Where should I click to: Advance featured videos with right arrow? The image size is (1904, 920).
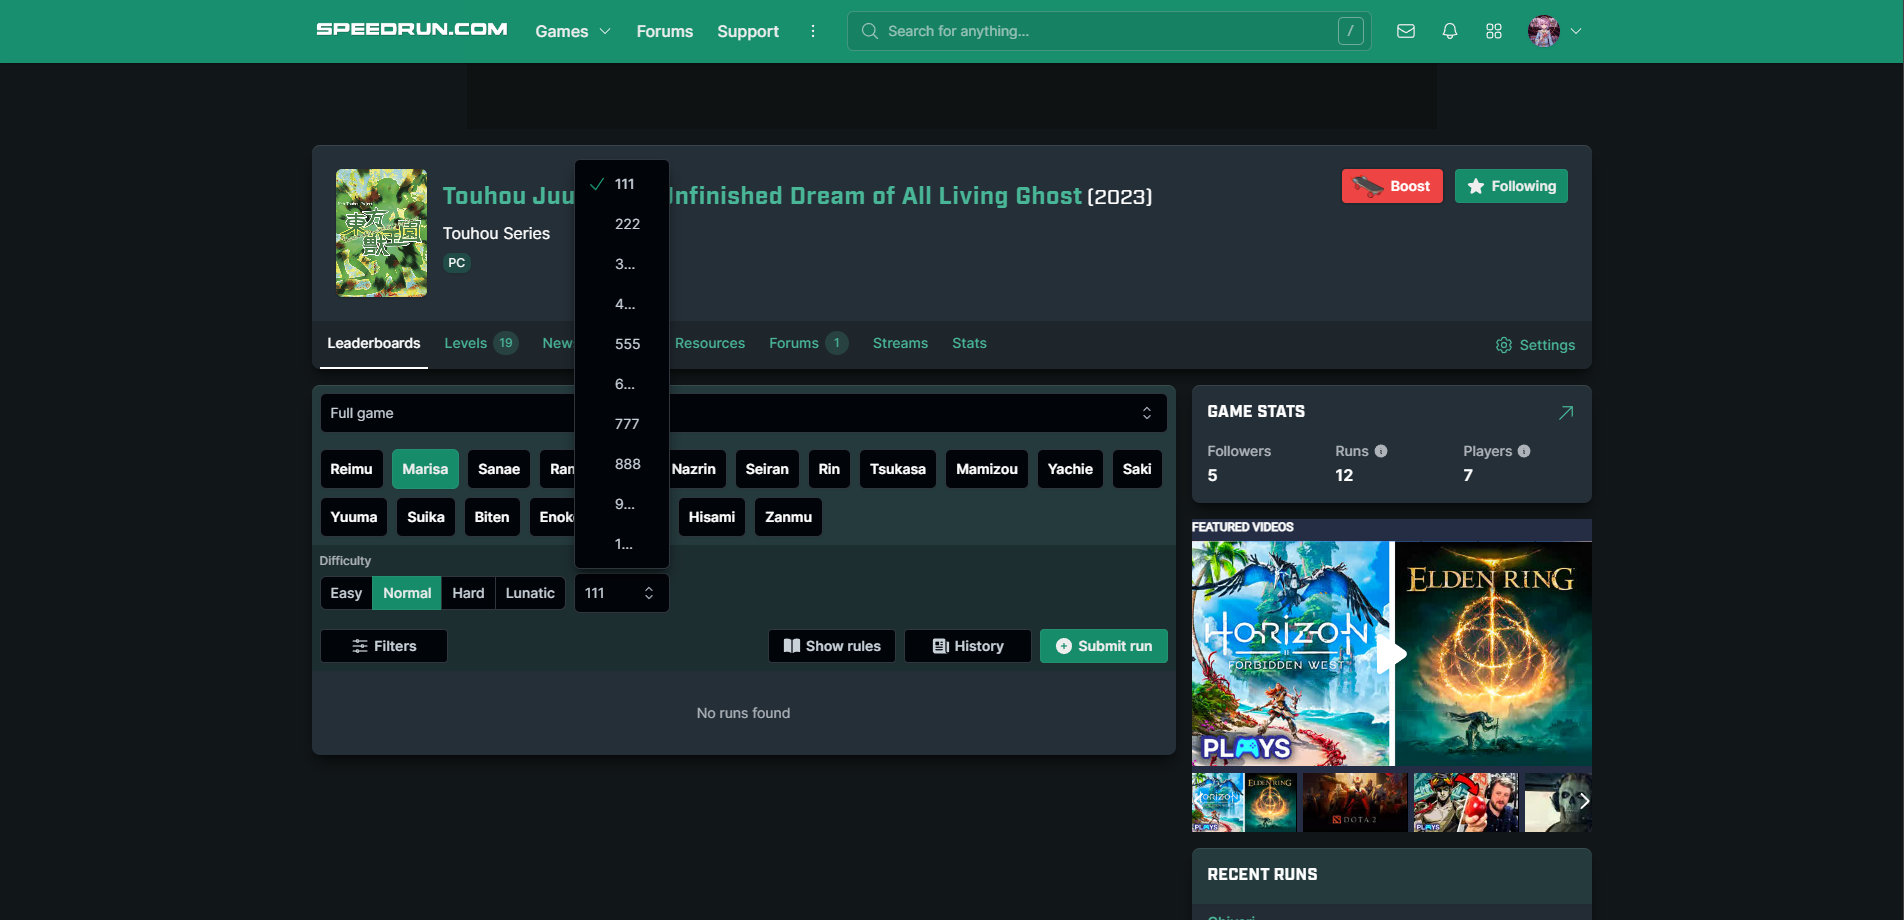1584,801
